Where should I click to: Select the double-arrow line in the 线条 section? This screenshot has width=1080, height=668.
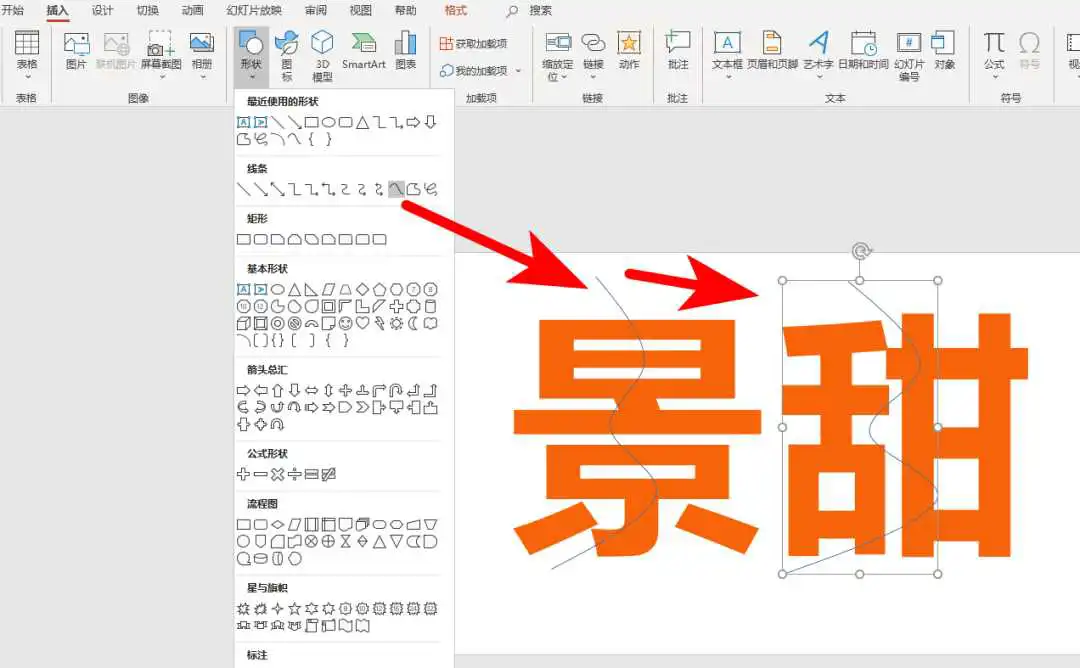click(x=278, y=189)
